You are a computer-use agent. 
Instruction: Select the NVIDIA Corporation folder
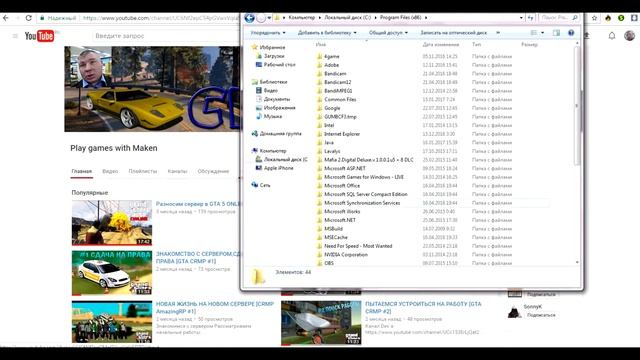coord(346,255)
